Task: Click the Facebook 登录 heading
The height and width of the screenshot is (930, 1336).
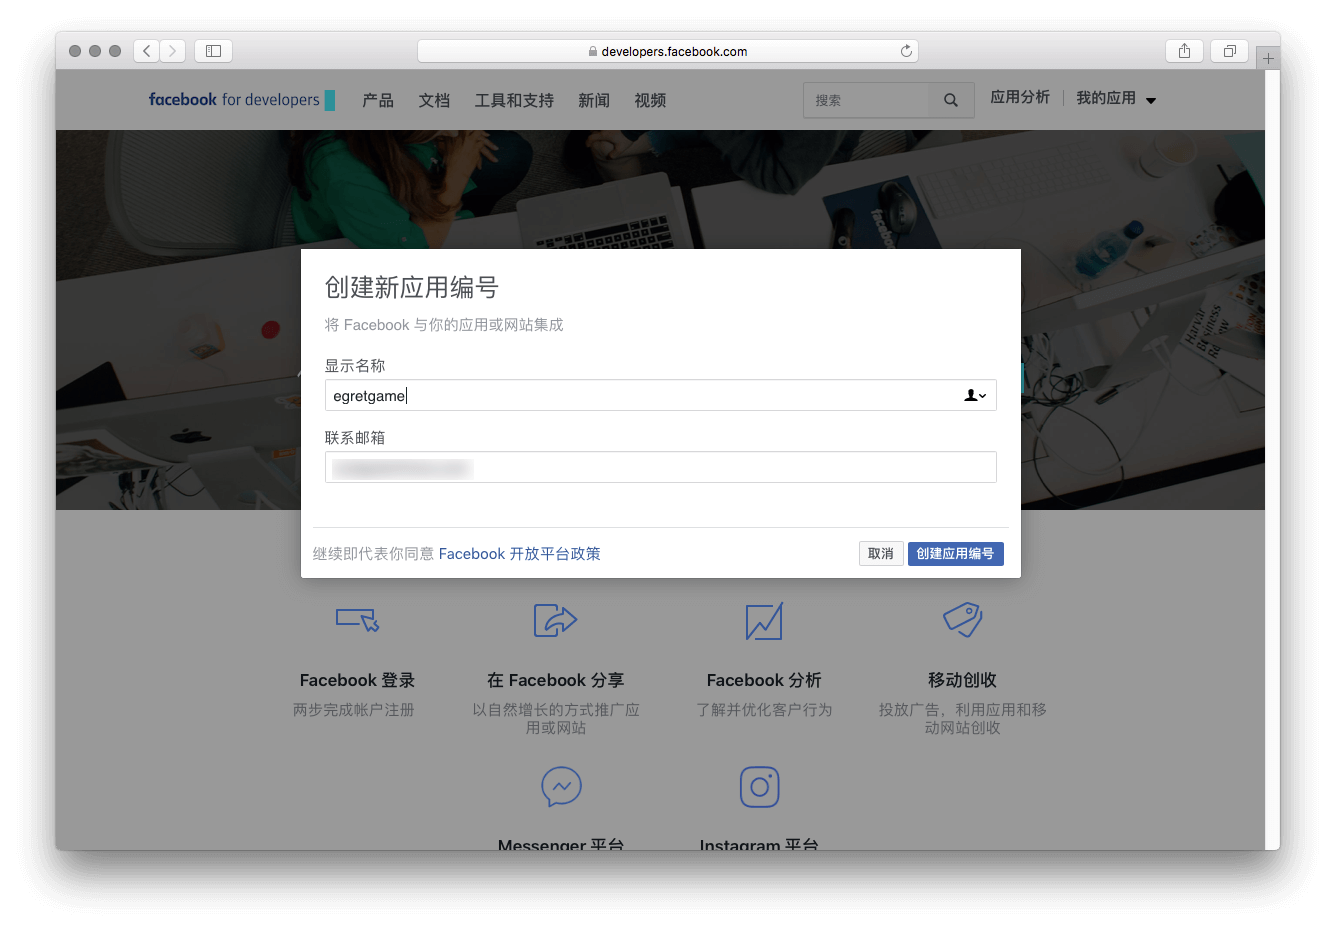Action: 357,680
